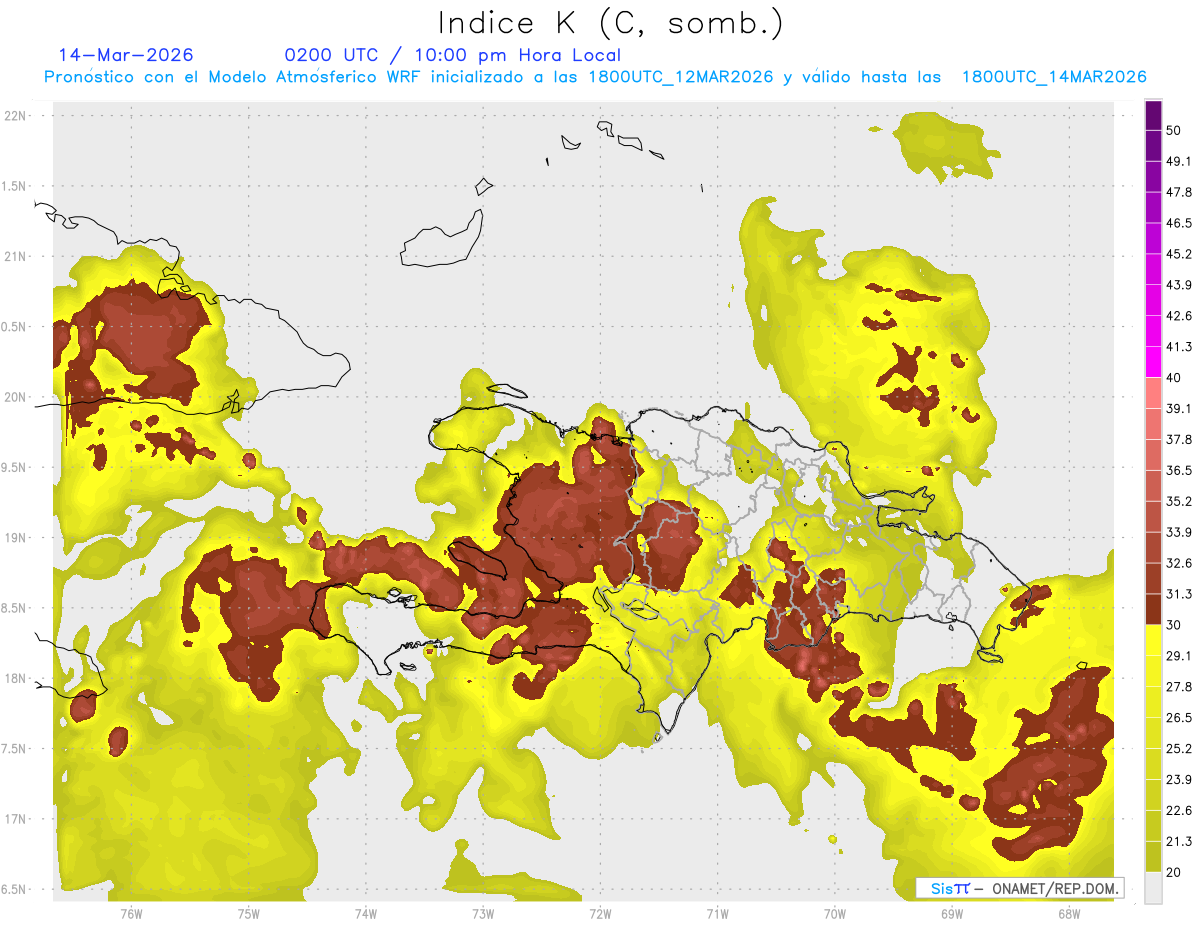Click the colorbar value '49.1'

coord(1179,161)
